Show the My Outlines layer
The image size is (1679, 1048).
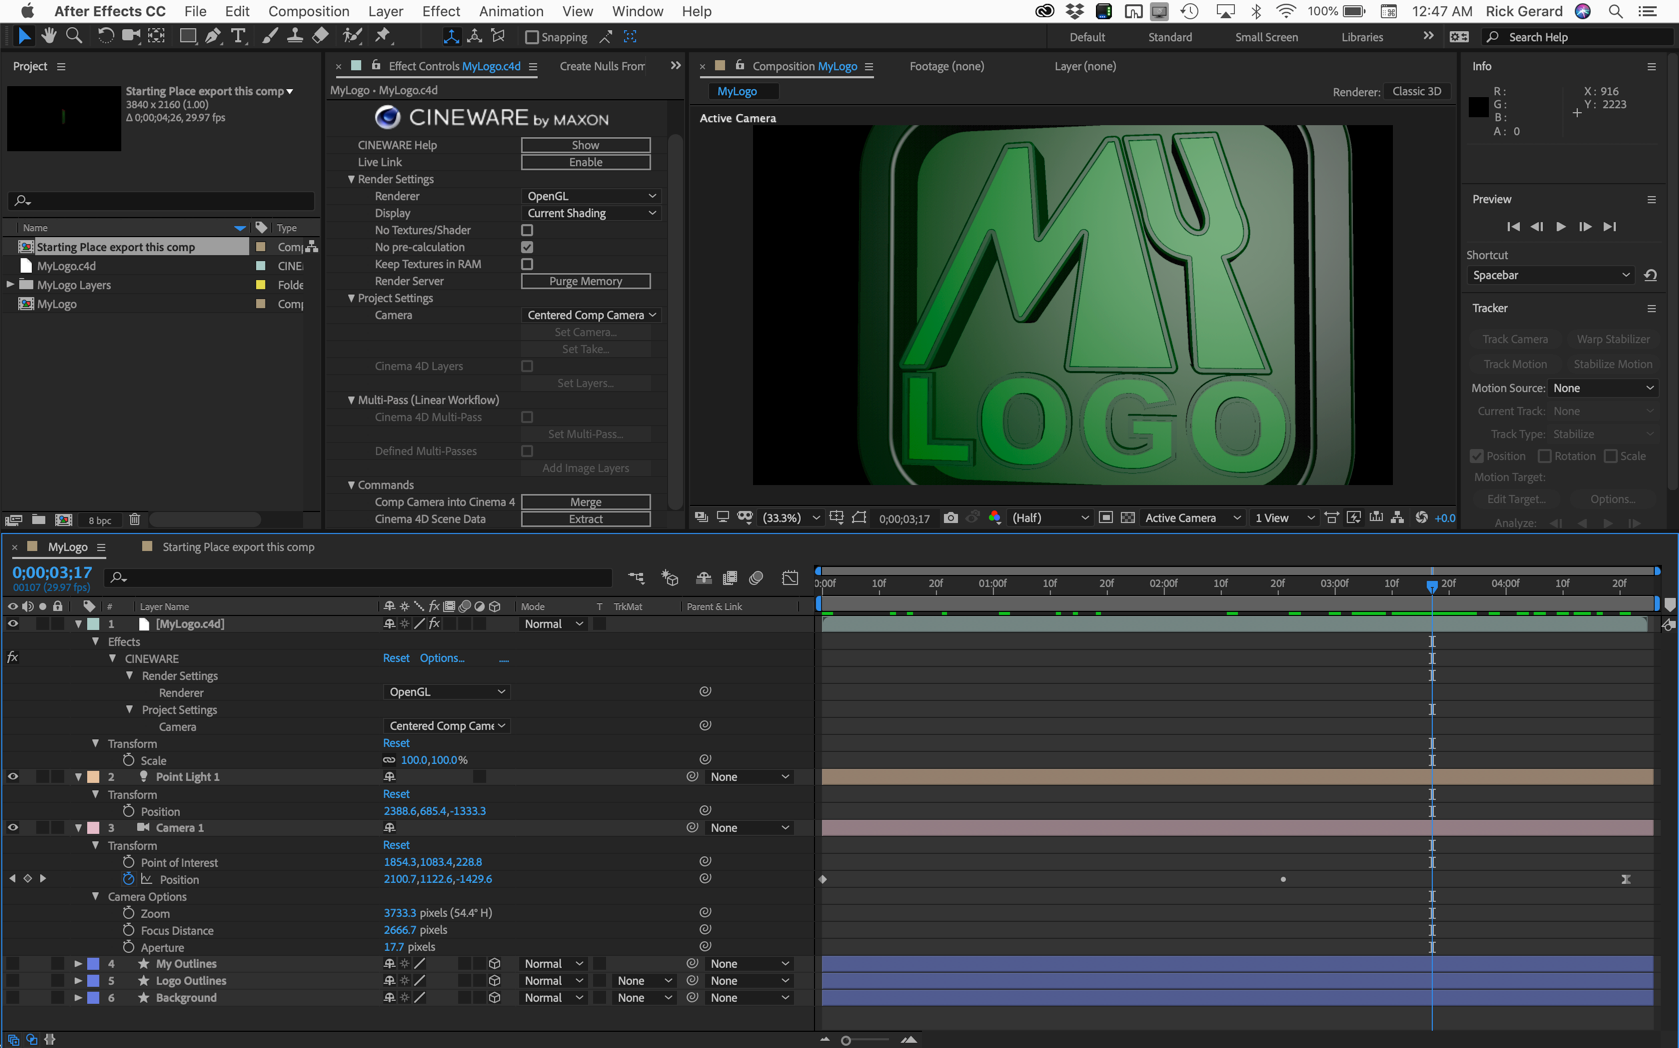click(x=13, y=964)
